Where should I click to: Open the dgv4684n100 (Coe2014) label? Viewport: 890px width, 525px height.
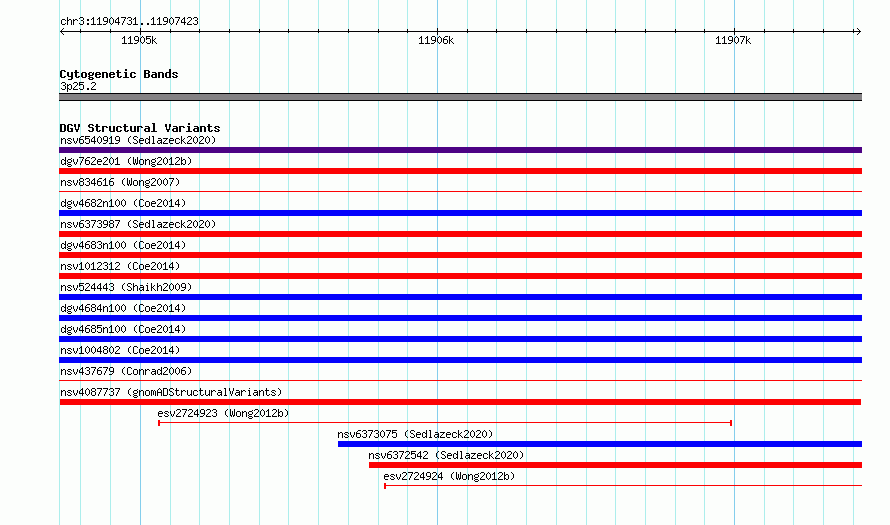pos(123,308)
